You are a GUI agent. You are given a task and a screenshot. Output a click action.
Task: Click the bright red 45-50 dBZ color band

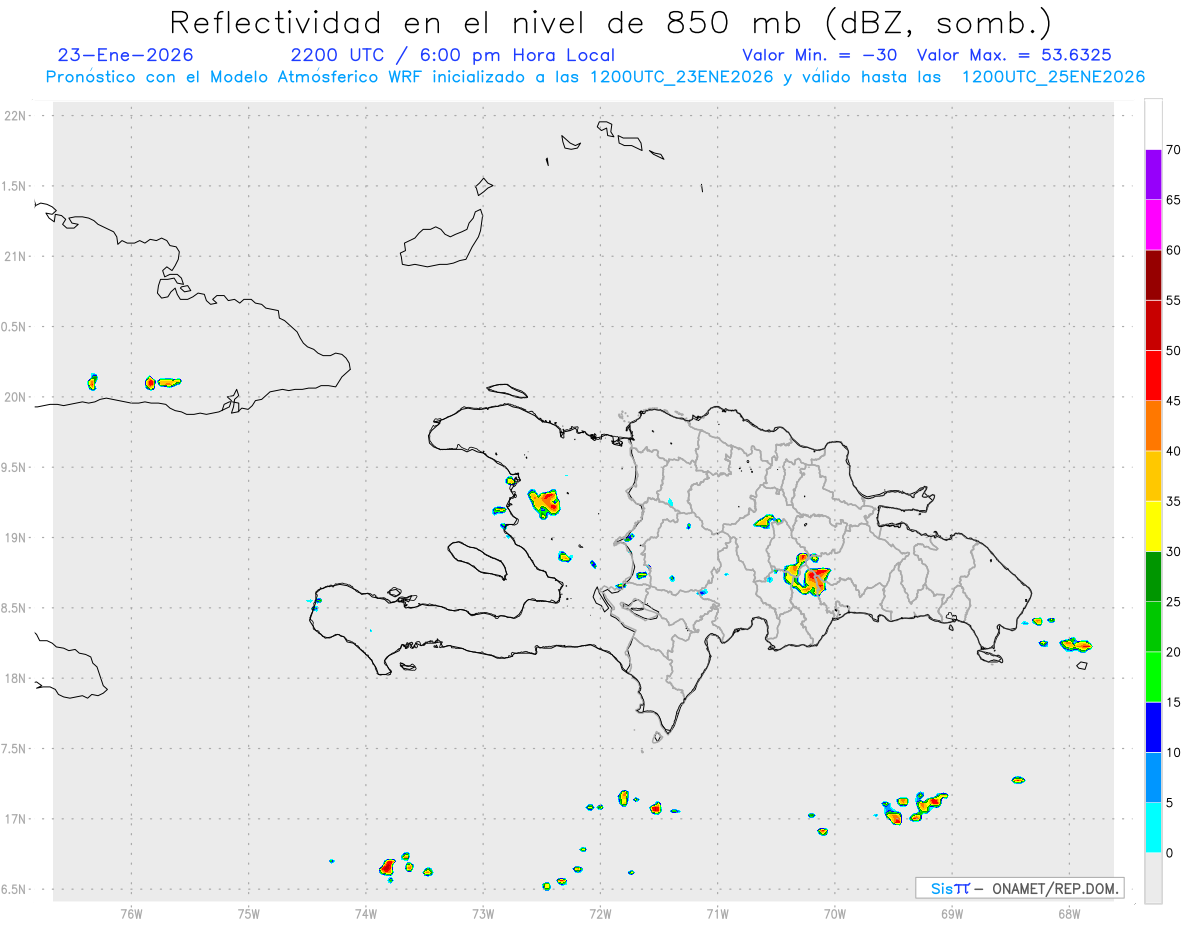pos(1153,375)
